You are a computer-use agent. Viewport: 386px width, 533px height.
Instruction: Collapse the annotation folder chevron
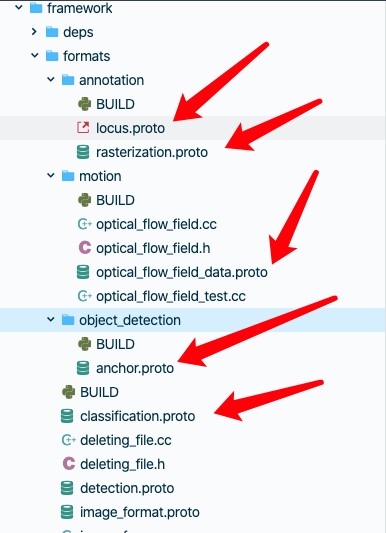pos(51,80)
